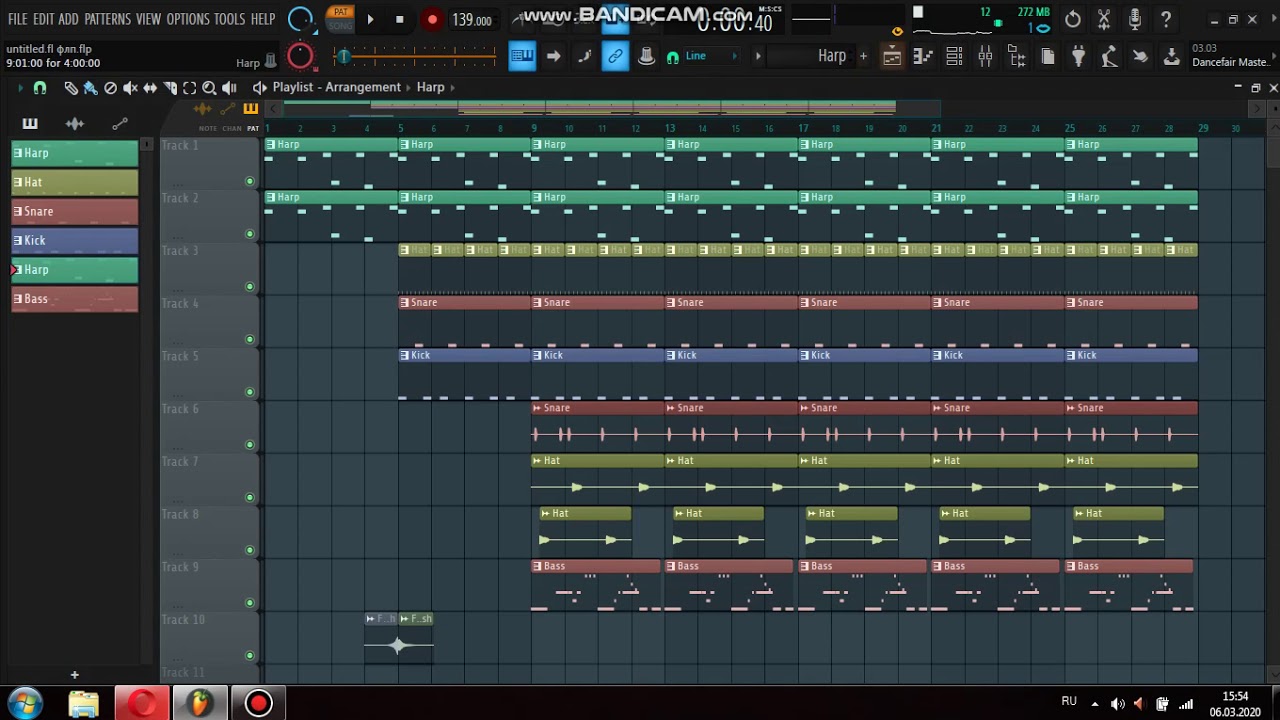
Task: Open the OPTIONS menu
Action: point(188,19)
